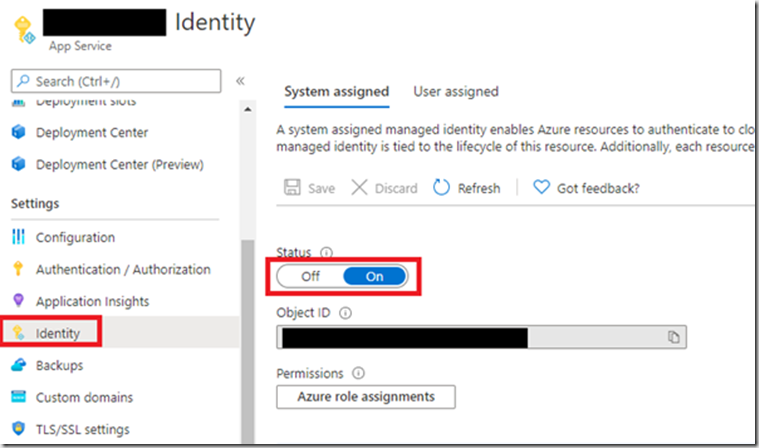759x448 pixels.
Task: Click the Save label
Action: [321, 188]
